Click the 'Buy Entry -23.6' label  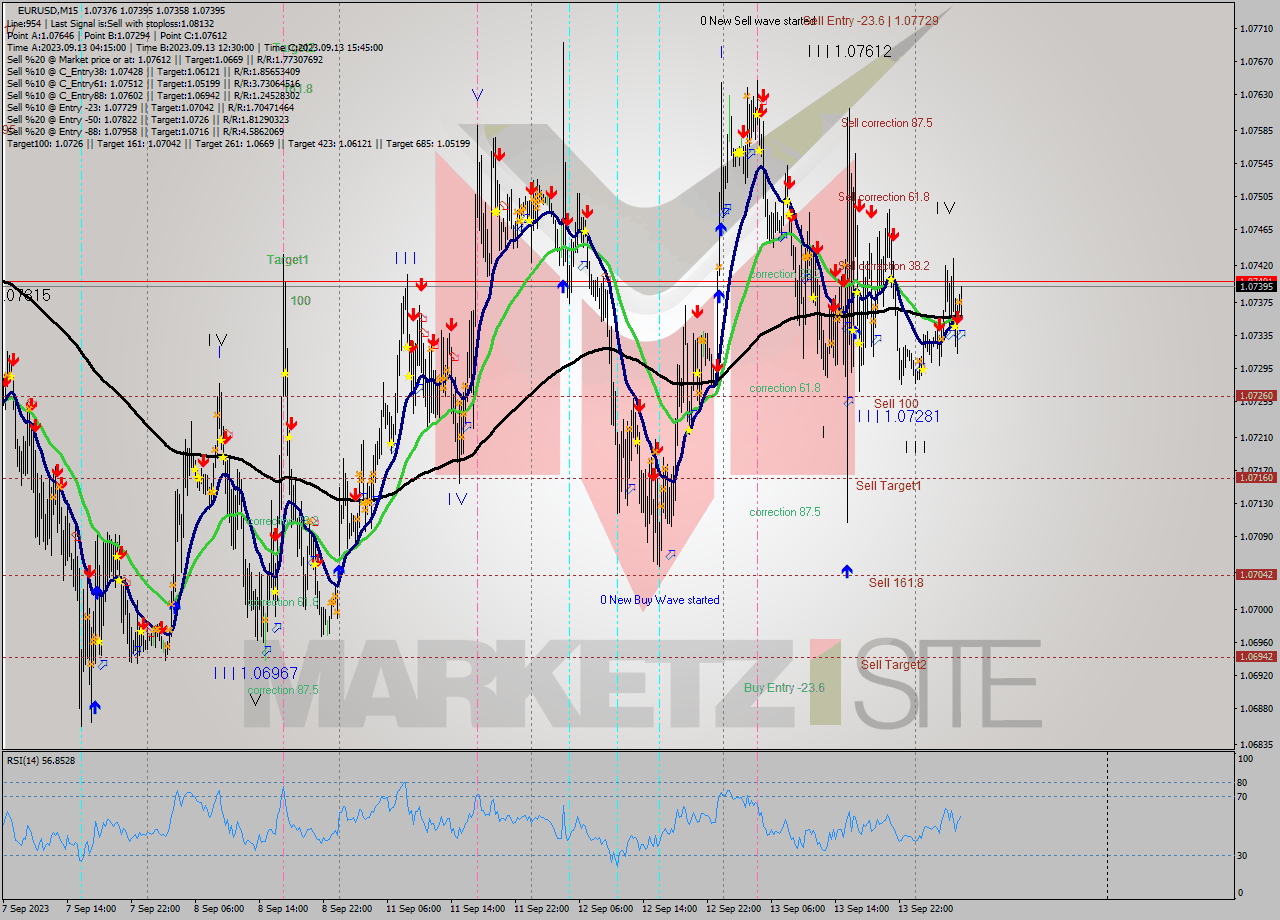(x=784, y=688)
